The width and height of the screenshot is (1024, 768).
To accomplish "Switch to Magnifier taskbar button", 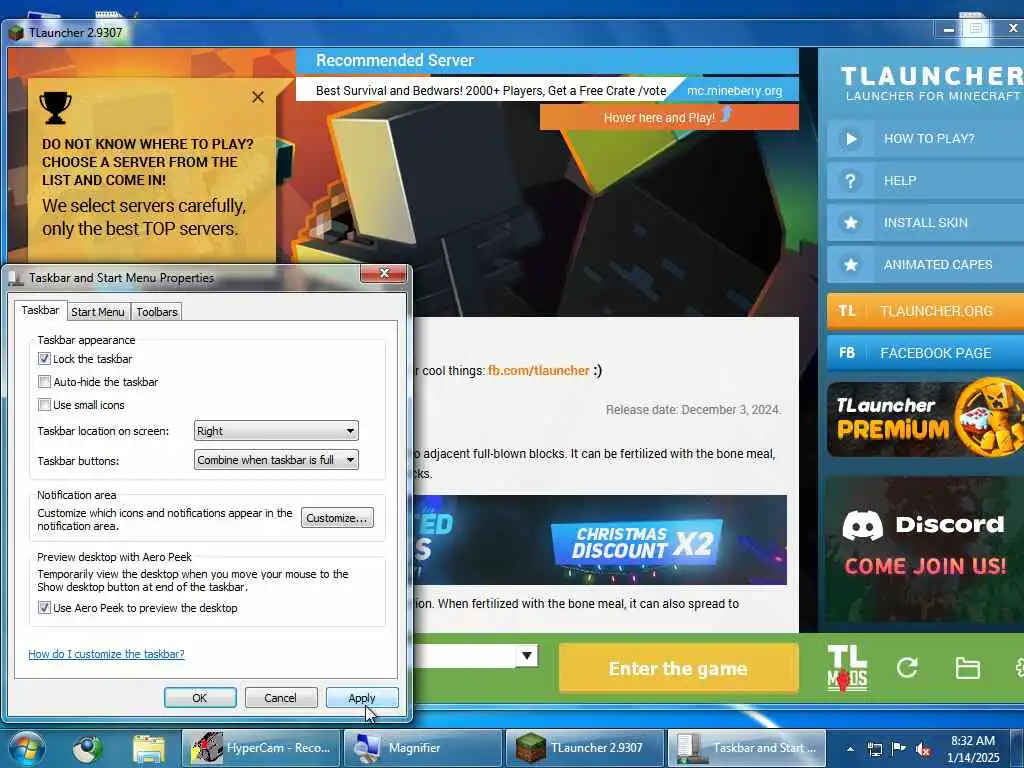I will 422,748.
